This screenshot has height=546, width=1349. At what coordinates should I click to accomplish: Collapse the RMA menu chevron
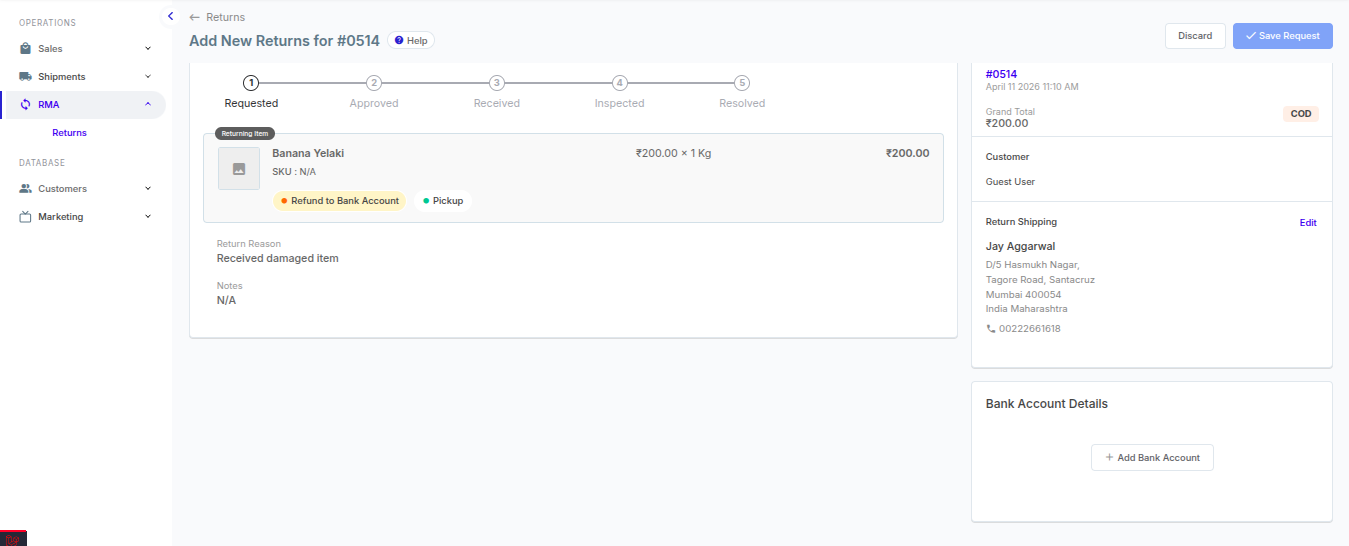[x=148, y=104]
